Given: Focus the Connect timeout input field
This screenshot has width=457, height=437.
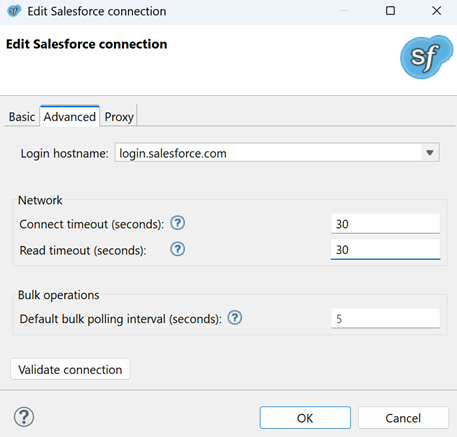Looking at the screenshot, I should pyautogui.click(x=385, y=224).
